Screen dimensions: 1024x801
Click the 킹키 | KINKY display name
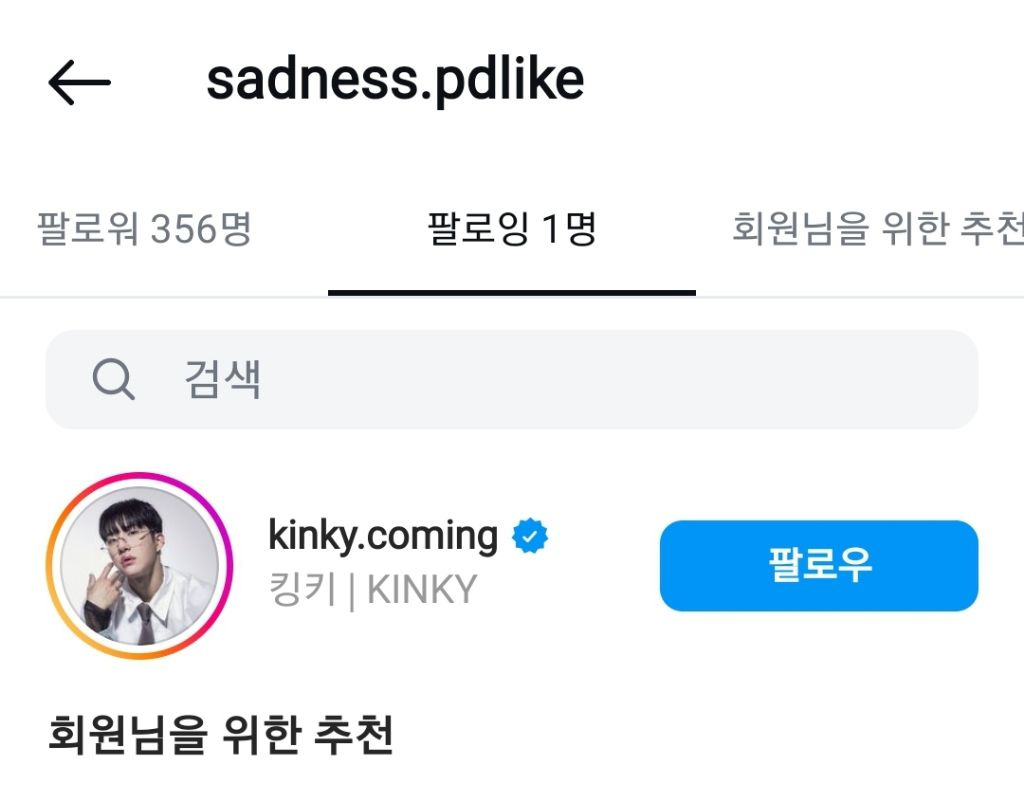(372, 590)
